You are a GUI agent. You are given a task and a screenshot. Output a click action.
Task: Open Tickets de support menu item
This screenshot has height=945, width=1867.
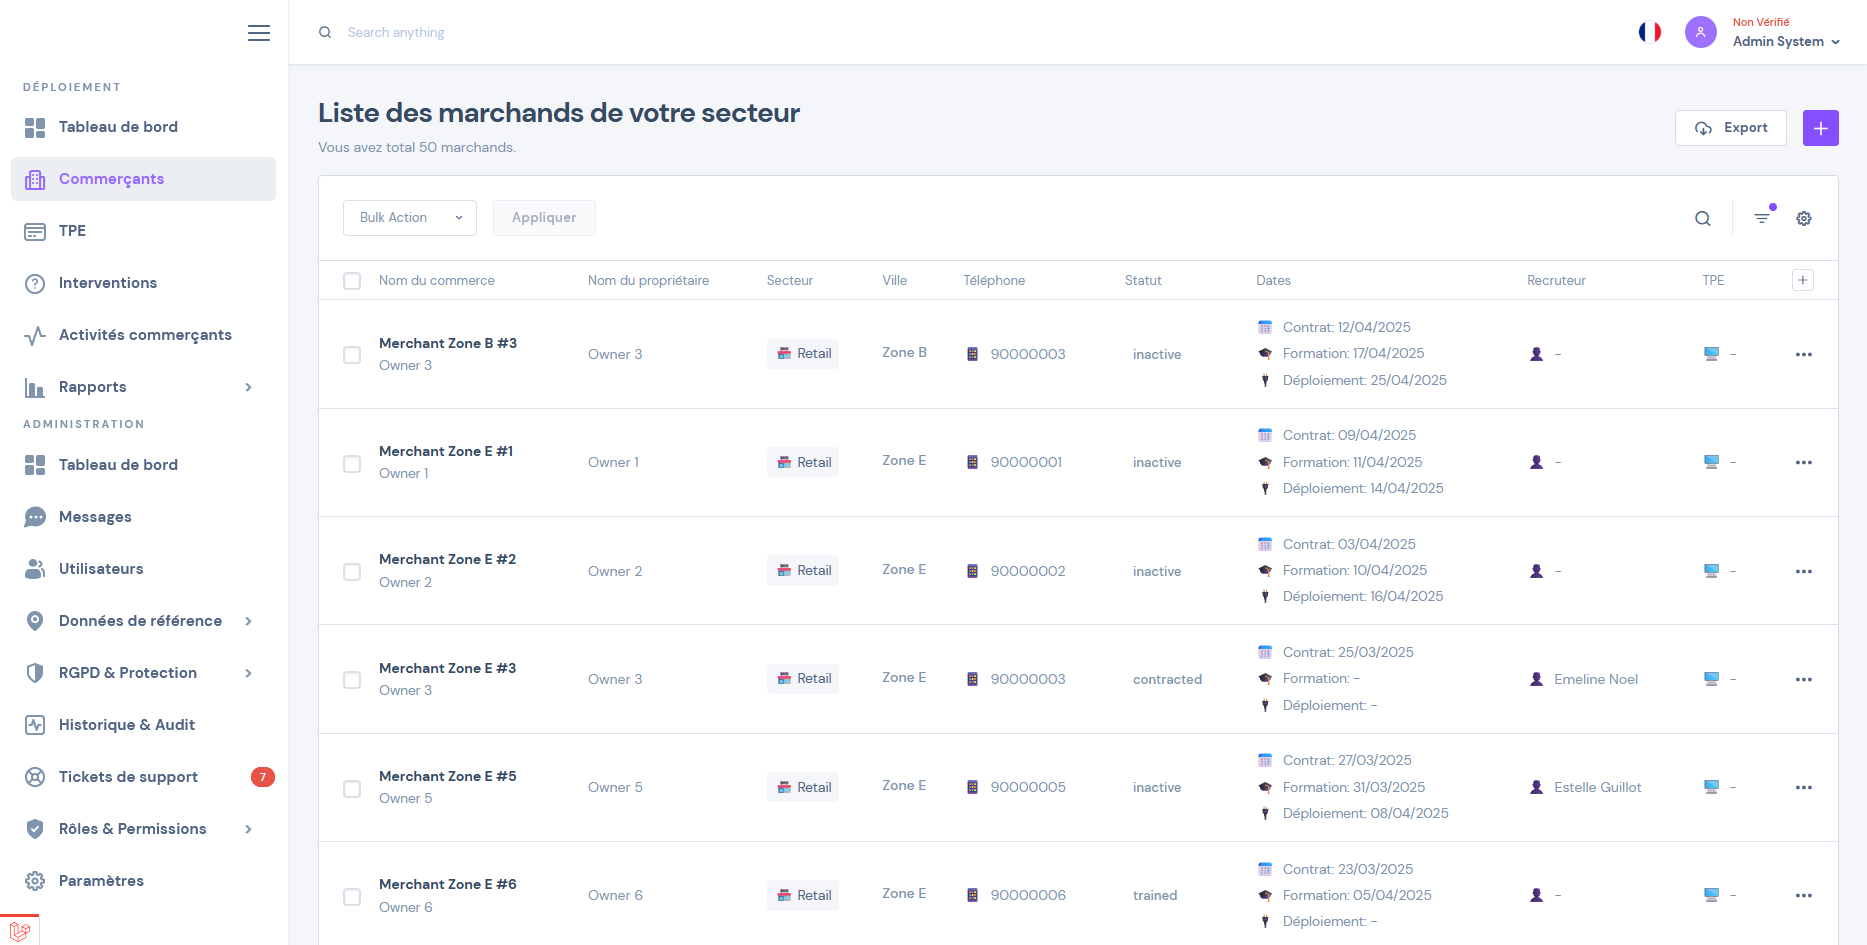[128, 777]
